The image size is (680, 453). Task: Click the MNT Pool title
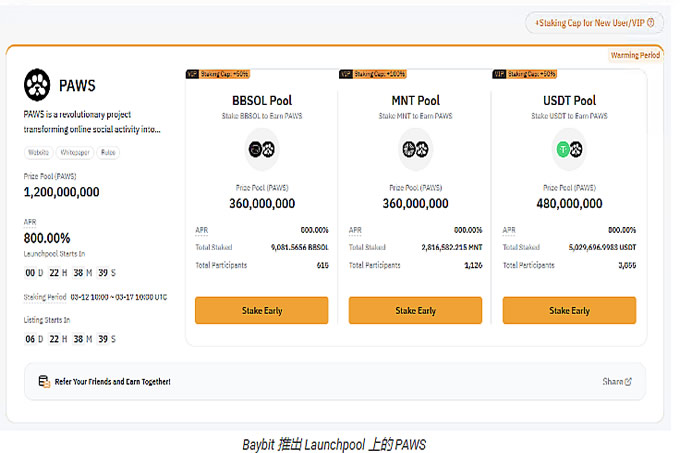(x=415, y=101)
